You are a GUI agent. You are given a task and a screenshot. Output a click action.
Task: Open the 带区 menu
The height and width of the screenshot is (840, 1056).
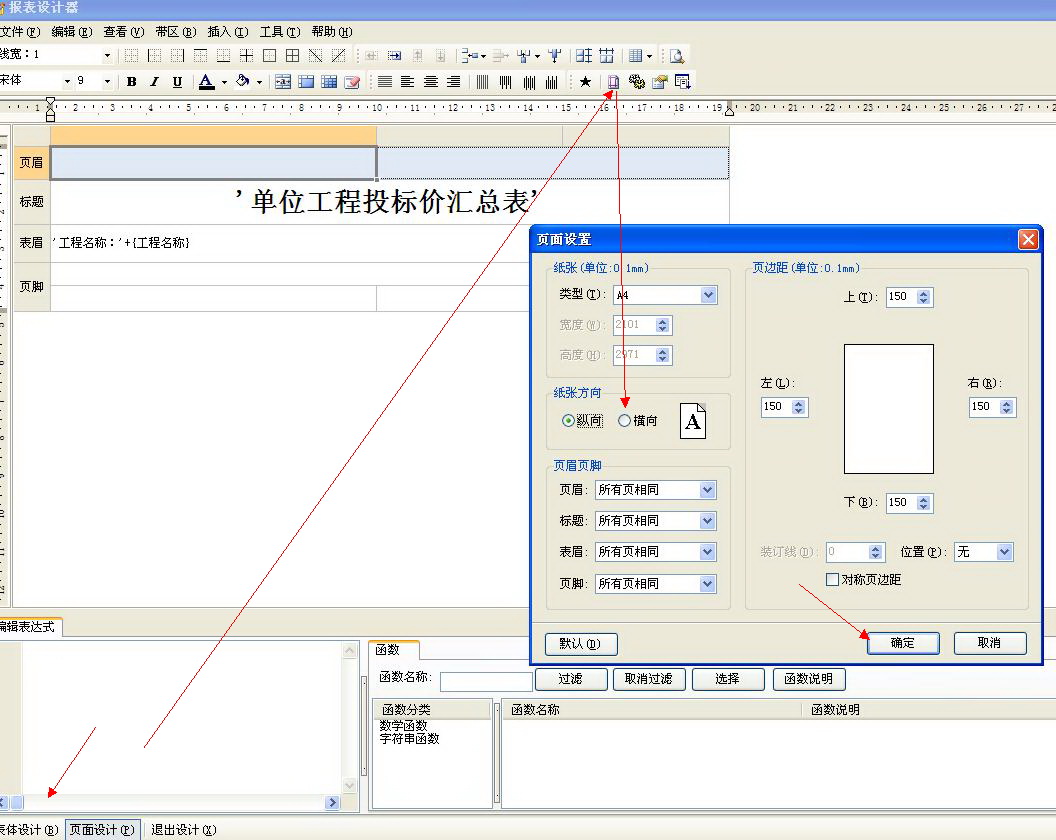(175, 32)
